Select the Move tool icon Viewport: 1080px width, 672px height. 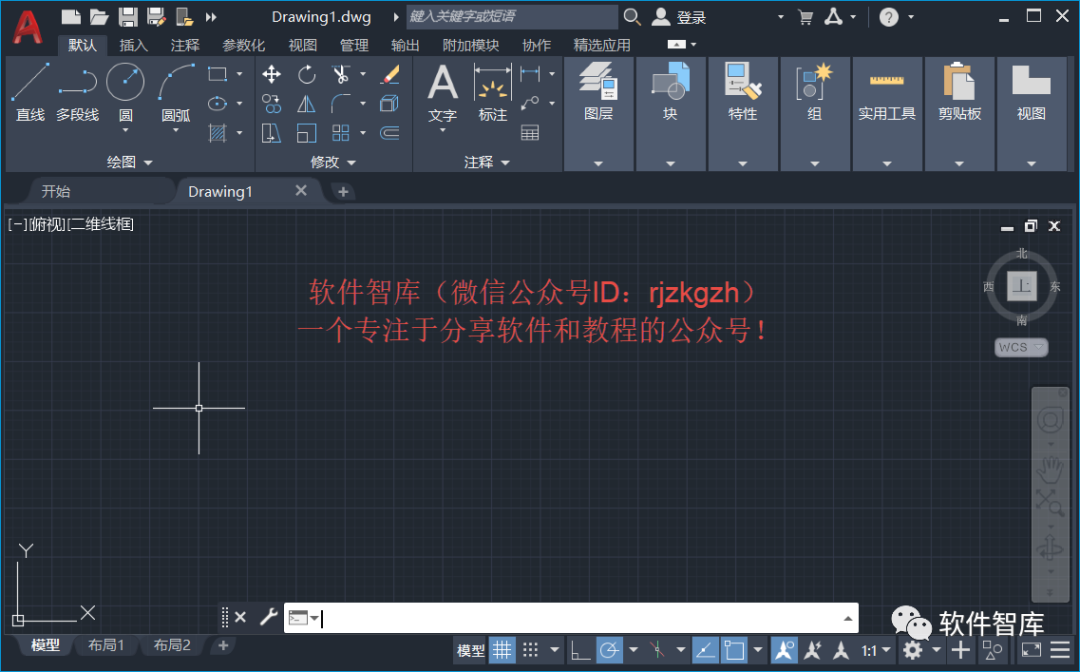pyautogui.click(x=271, y=74)
